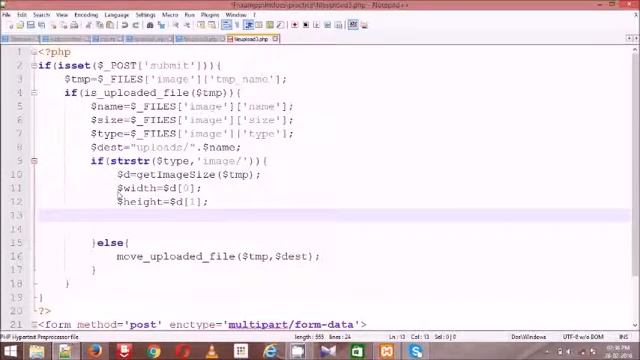
Task: Click Run a Macro Multiple Times icon
Action: click(x=327, y=25)
